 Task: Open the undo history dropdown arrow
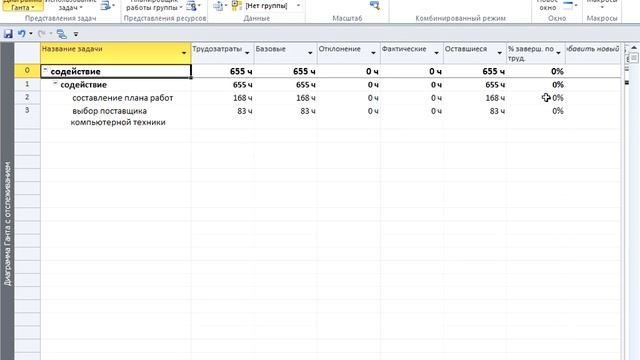[31, 34]
